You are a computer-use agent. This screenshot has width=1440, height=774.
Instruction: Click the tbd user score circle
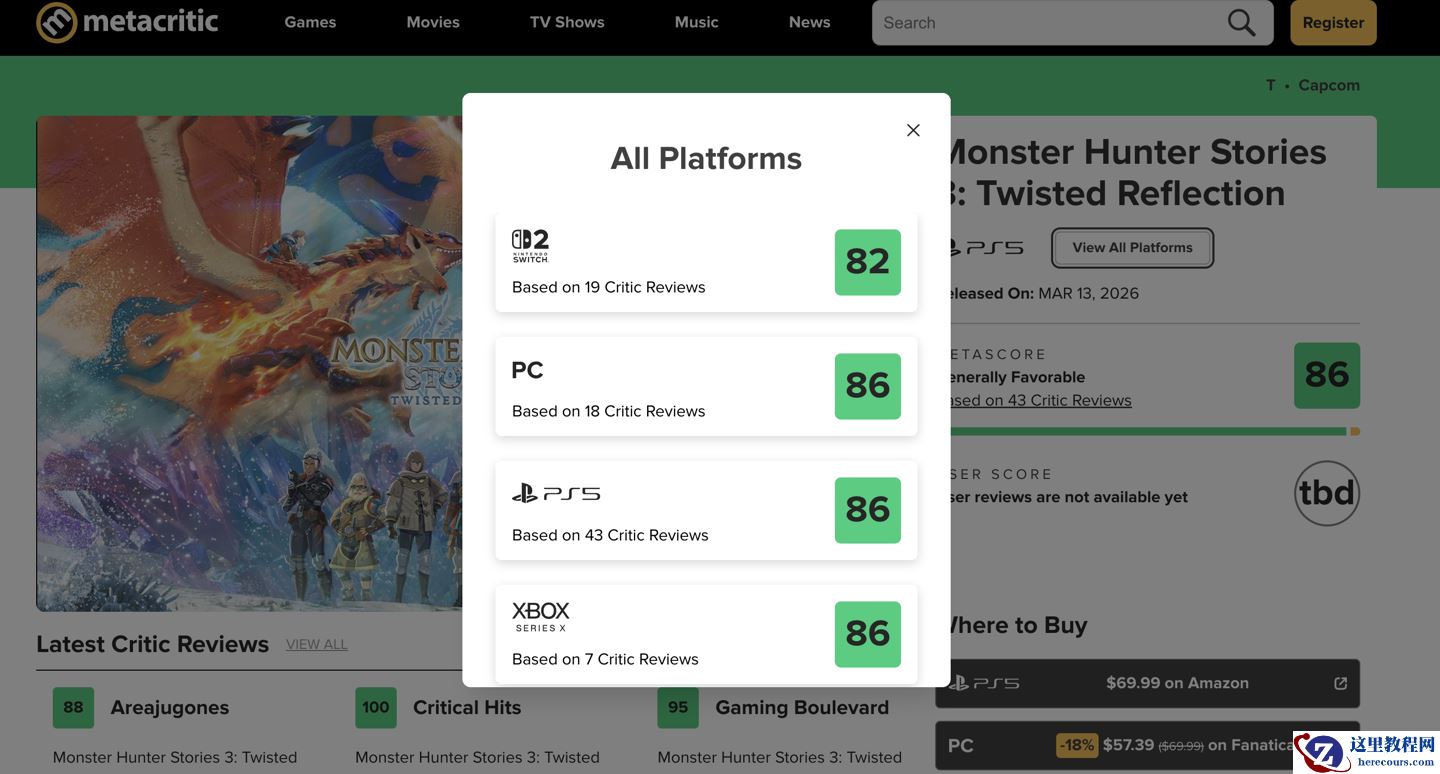click(1327, 493)
